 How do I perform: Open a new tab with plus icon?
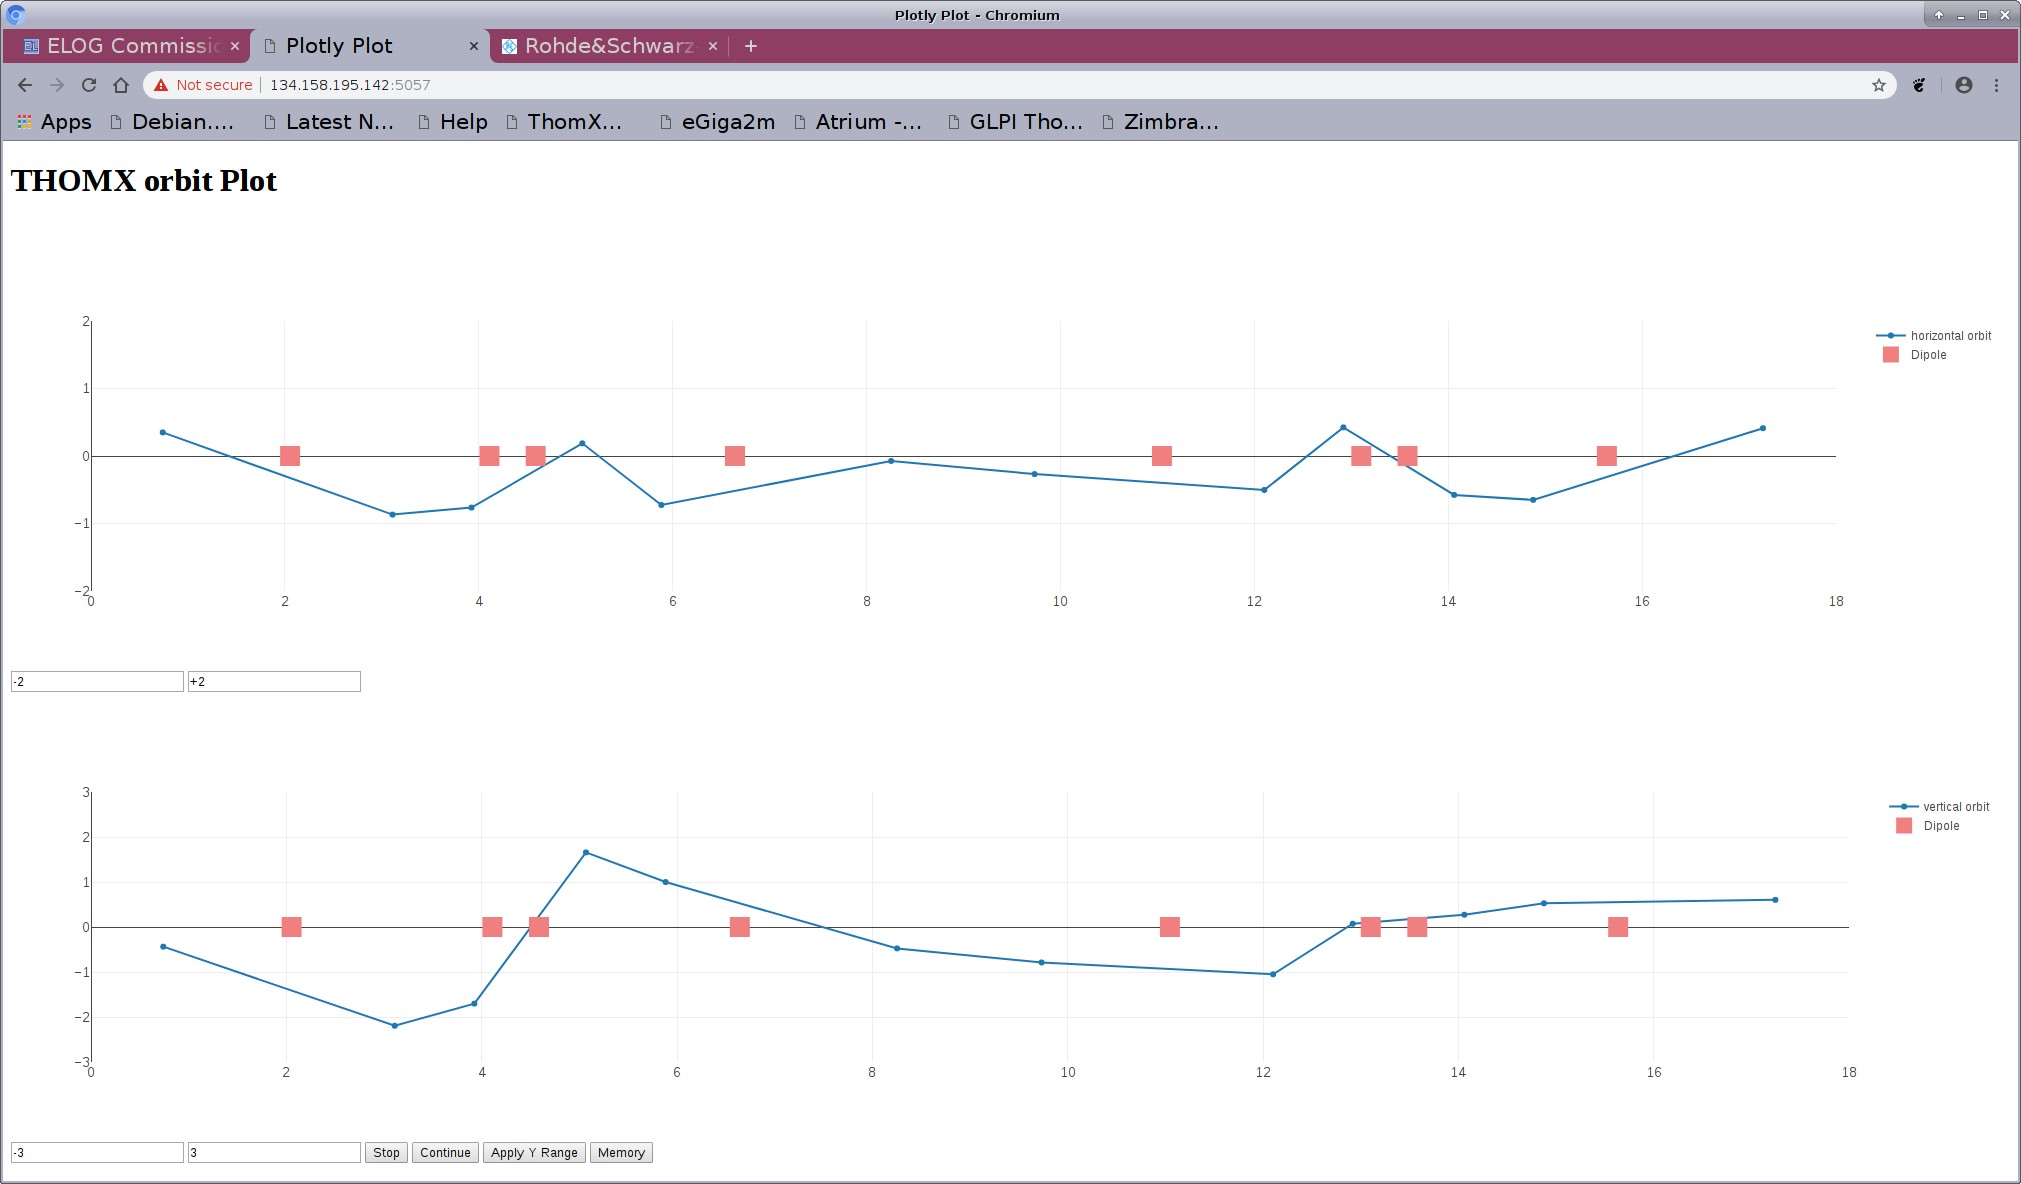pyautogui.click(x=751, y=46)
